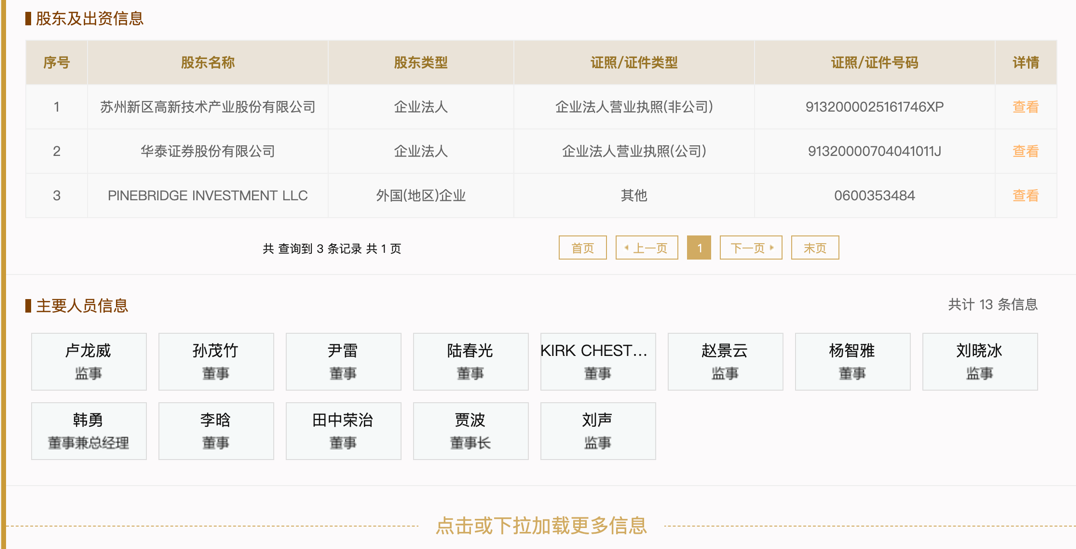Image resolution: width=1076 pixels, height=549 pixels.
Task: Open the 贾波 董事长 card
Action: 470,431
